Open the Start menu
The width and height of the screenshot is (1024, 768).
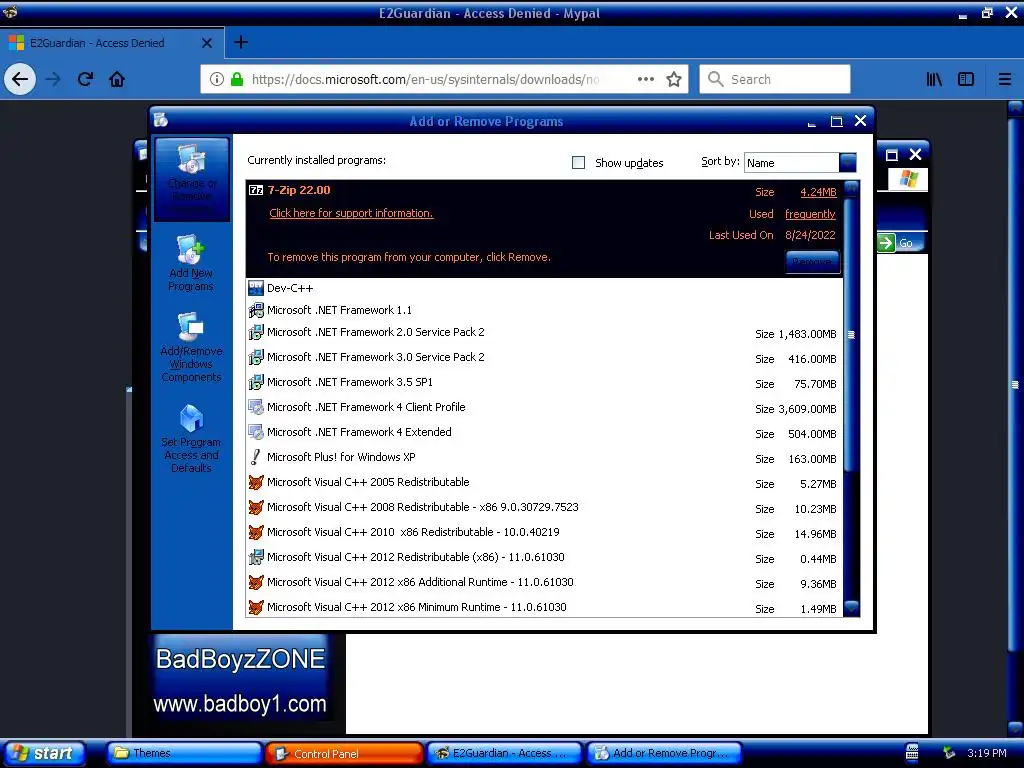pyautogui.click(x=43, y=753)
